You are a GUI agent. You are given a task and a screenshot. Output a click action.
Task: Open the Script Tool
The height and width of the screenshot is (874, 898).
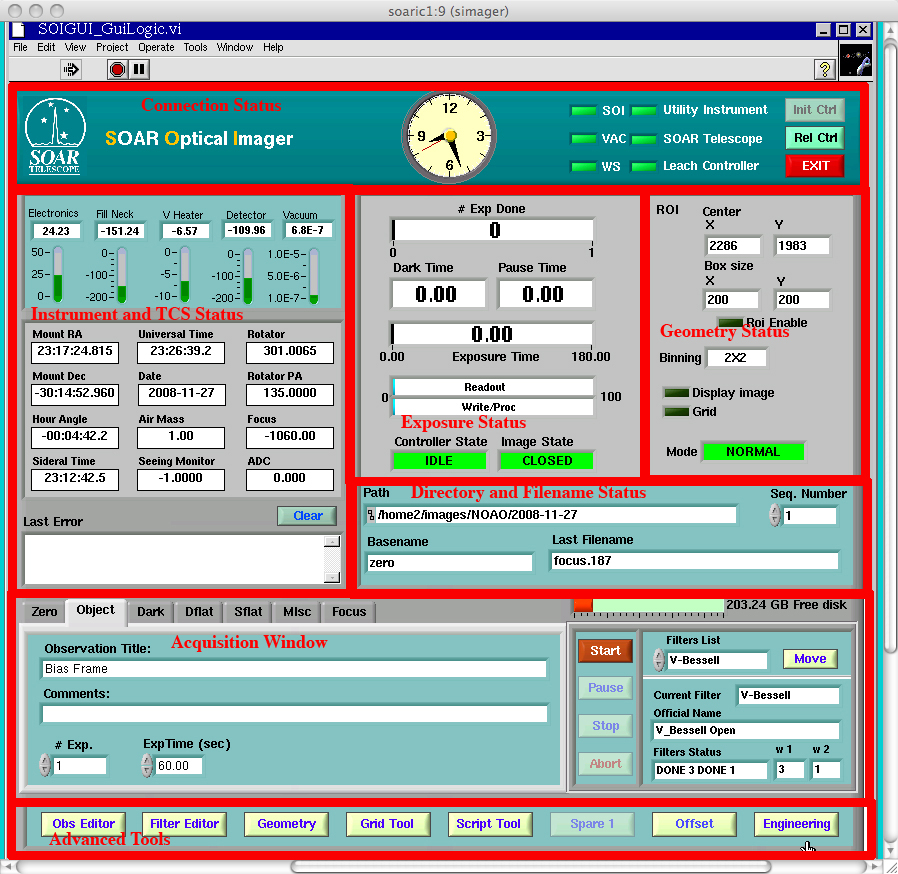coord(489,824)
